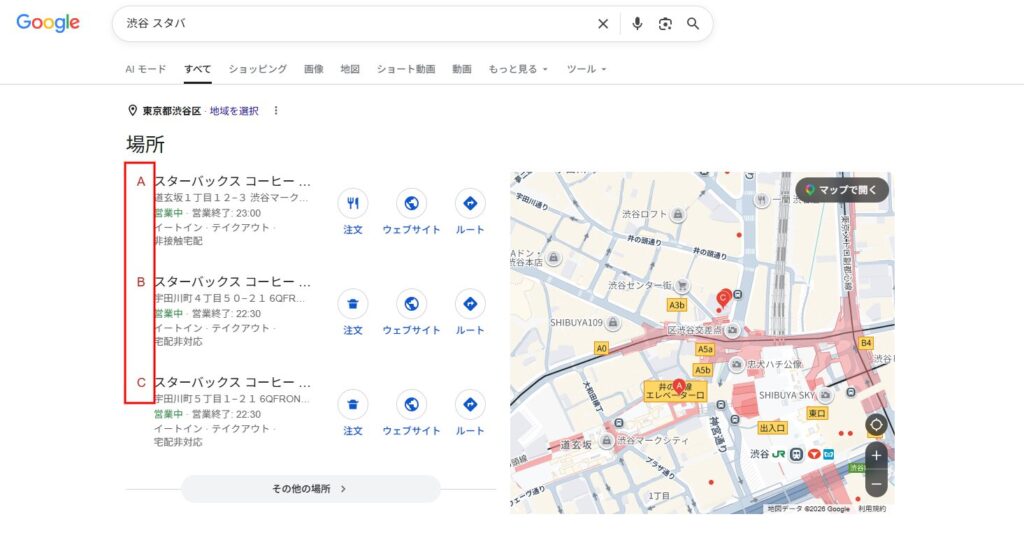Click 注文 icon for result C
Screen dimensions: 1024x542
tap(353, 404)
